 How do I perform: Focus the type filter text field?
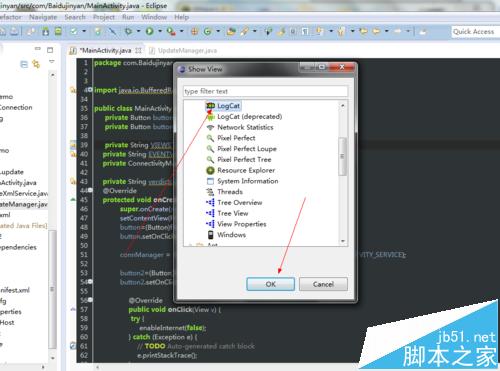(265, 91)
